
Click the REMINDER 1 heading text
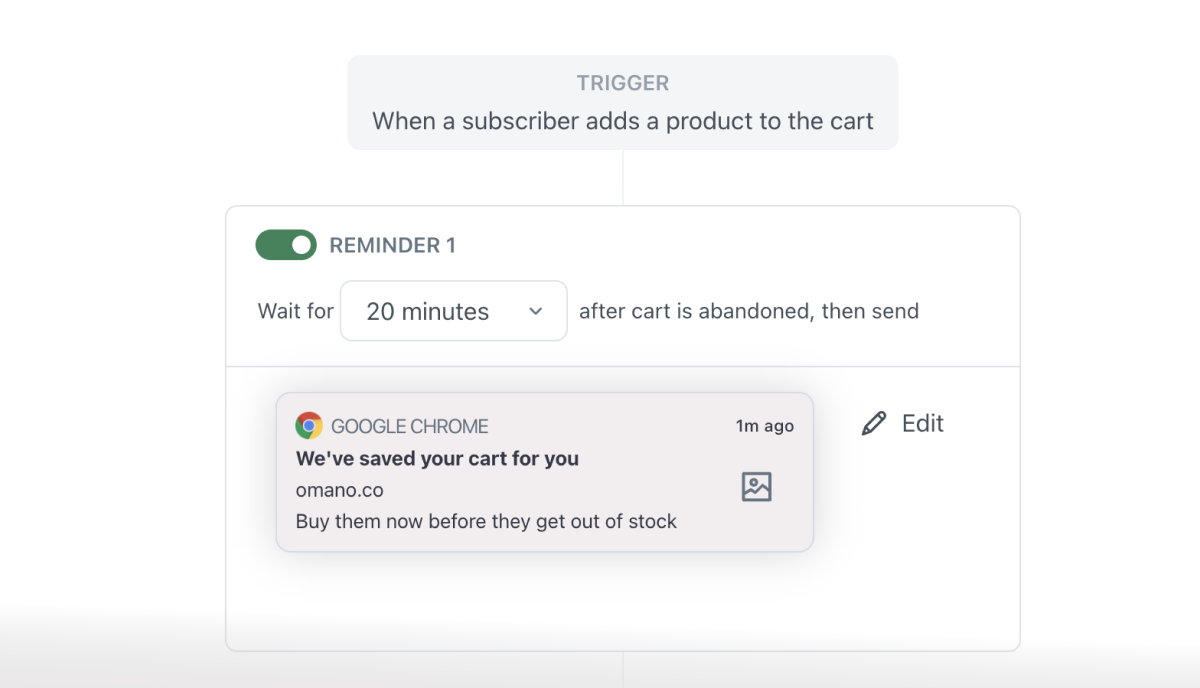click(392, 244)
